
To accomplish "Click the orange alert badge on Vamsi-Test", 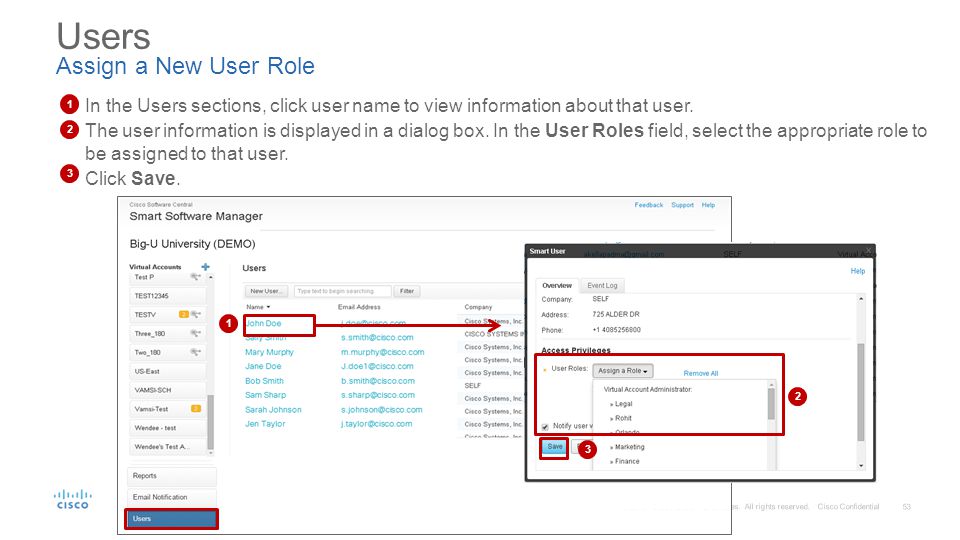I will coord(196,409).
